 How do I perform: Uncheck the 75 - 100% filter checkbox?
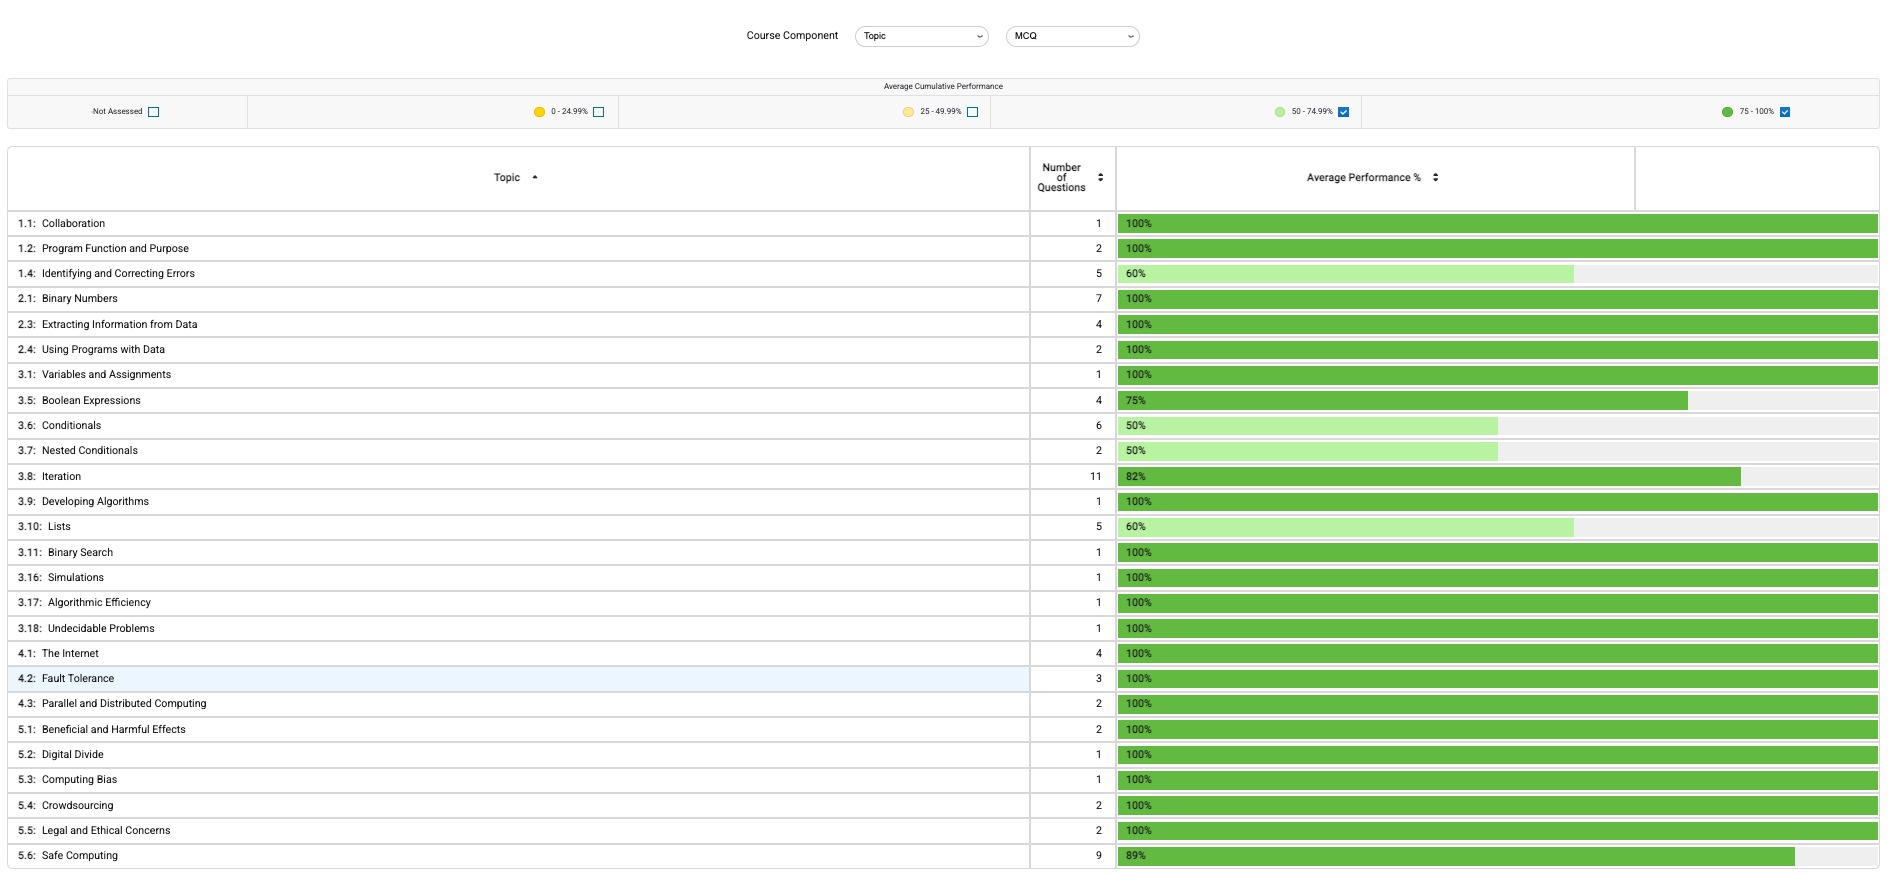[1785, 112]
